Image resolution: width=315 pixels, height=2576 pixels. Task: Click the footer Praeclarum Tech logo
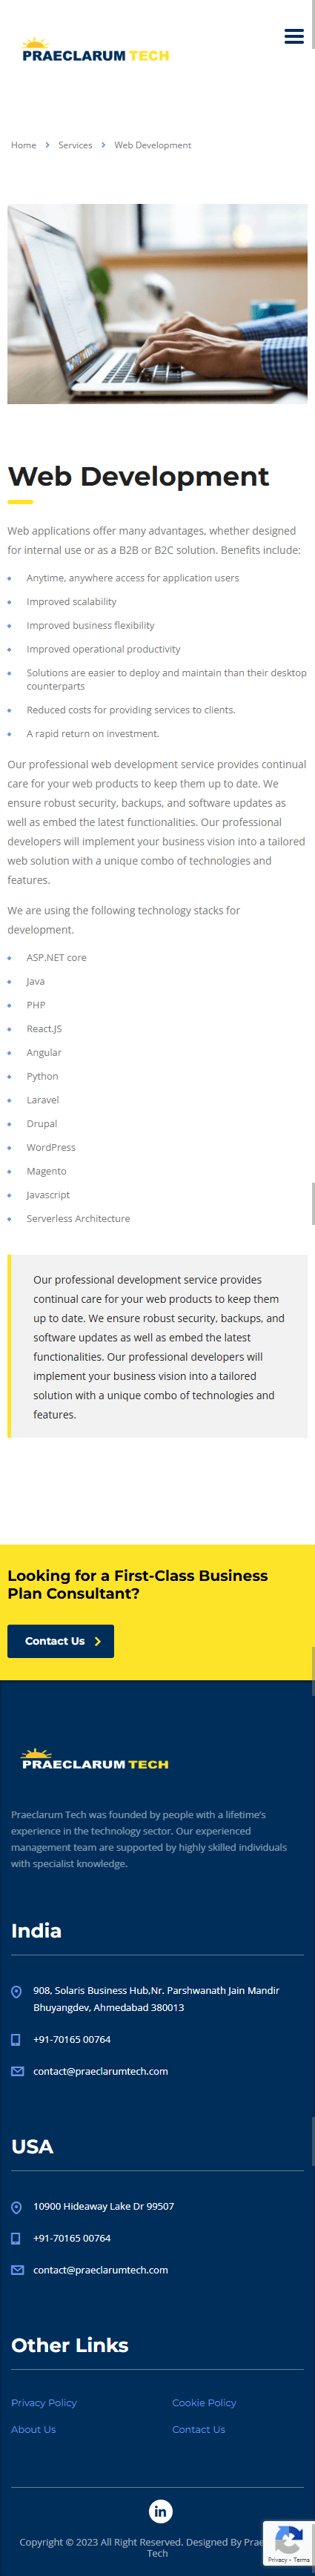tap(95, 1759)
